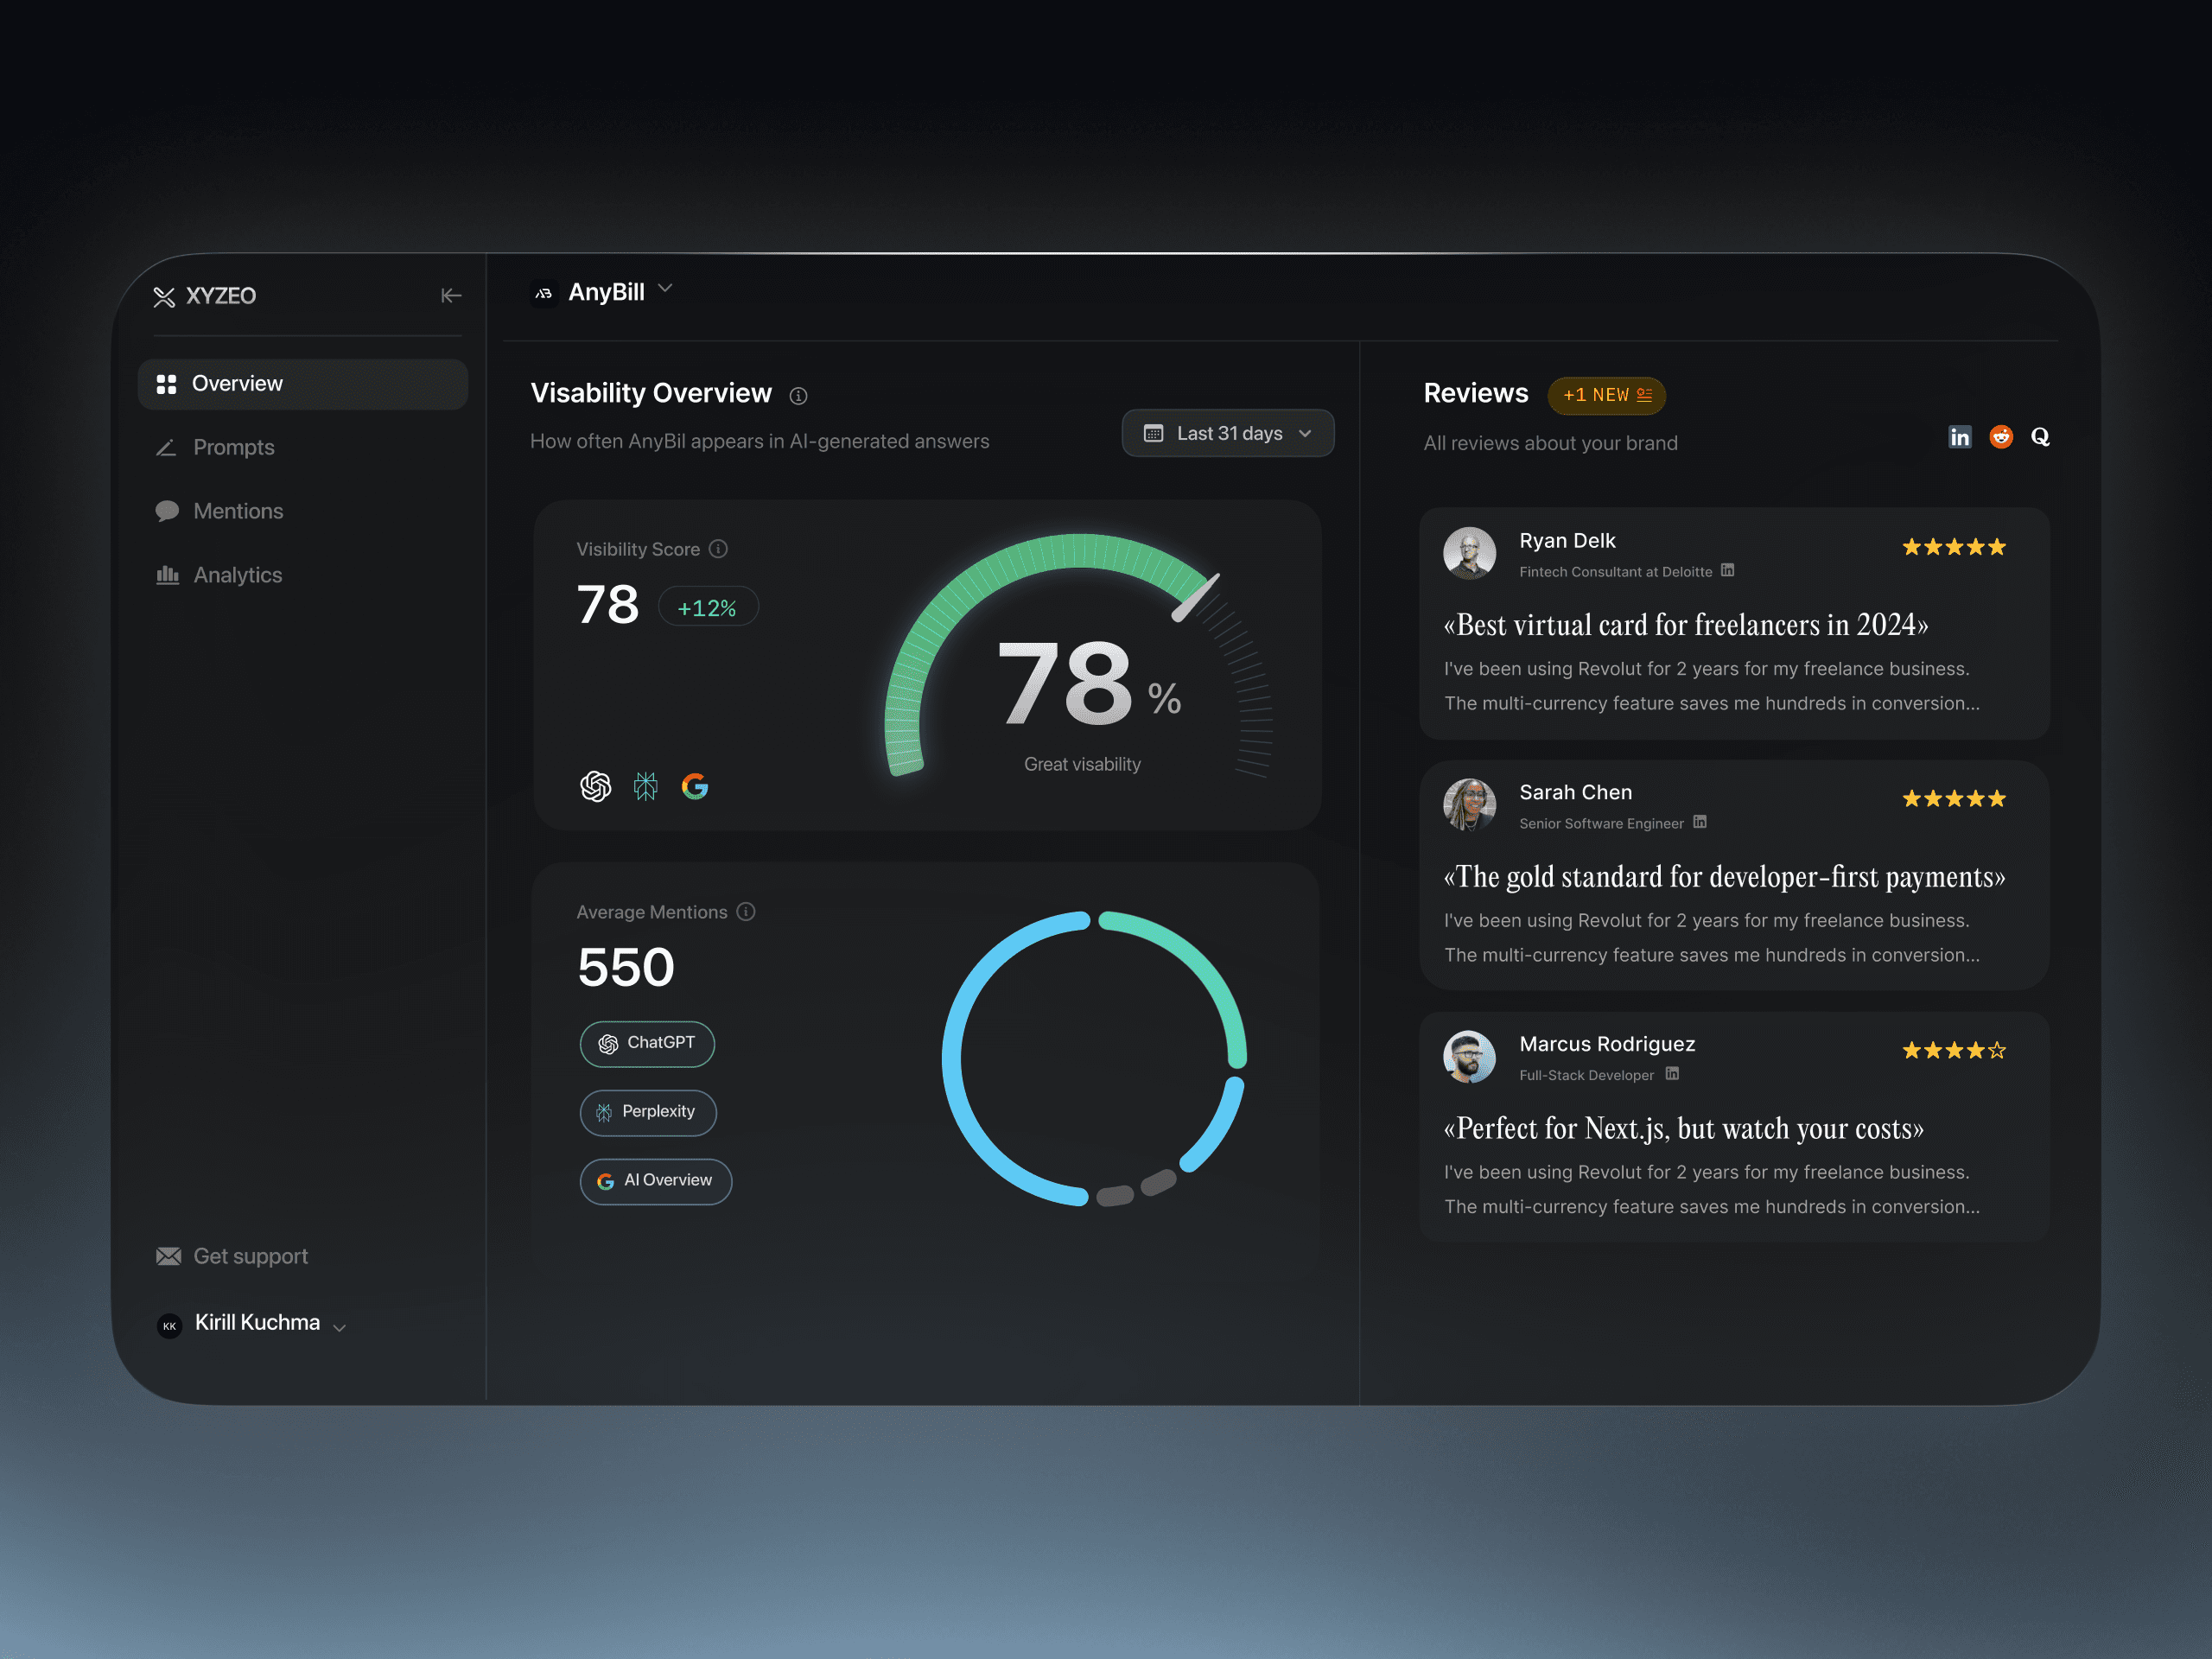Click Marcus Rodriguez's star rating
The width and height of the screenshot is (2212, 1659).
(1953, 1050)
